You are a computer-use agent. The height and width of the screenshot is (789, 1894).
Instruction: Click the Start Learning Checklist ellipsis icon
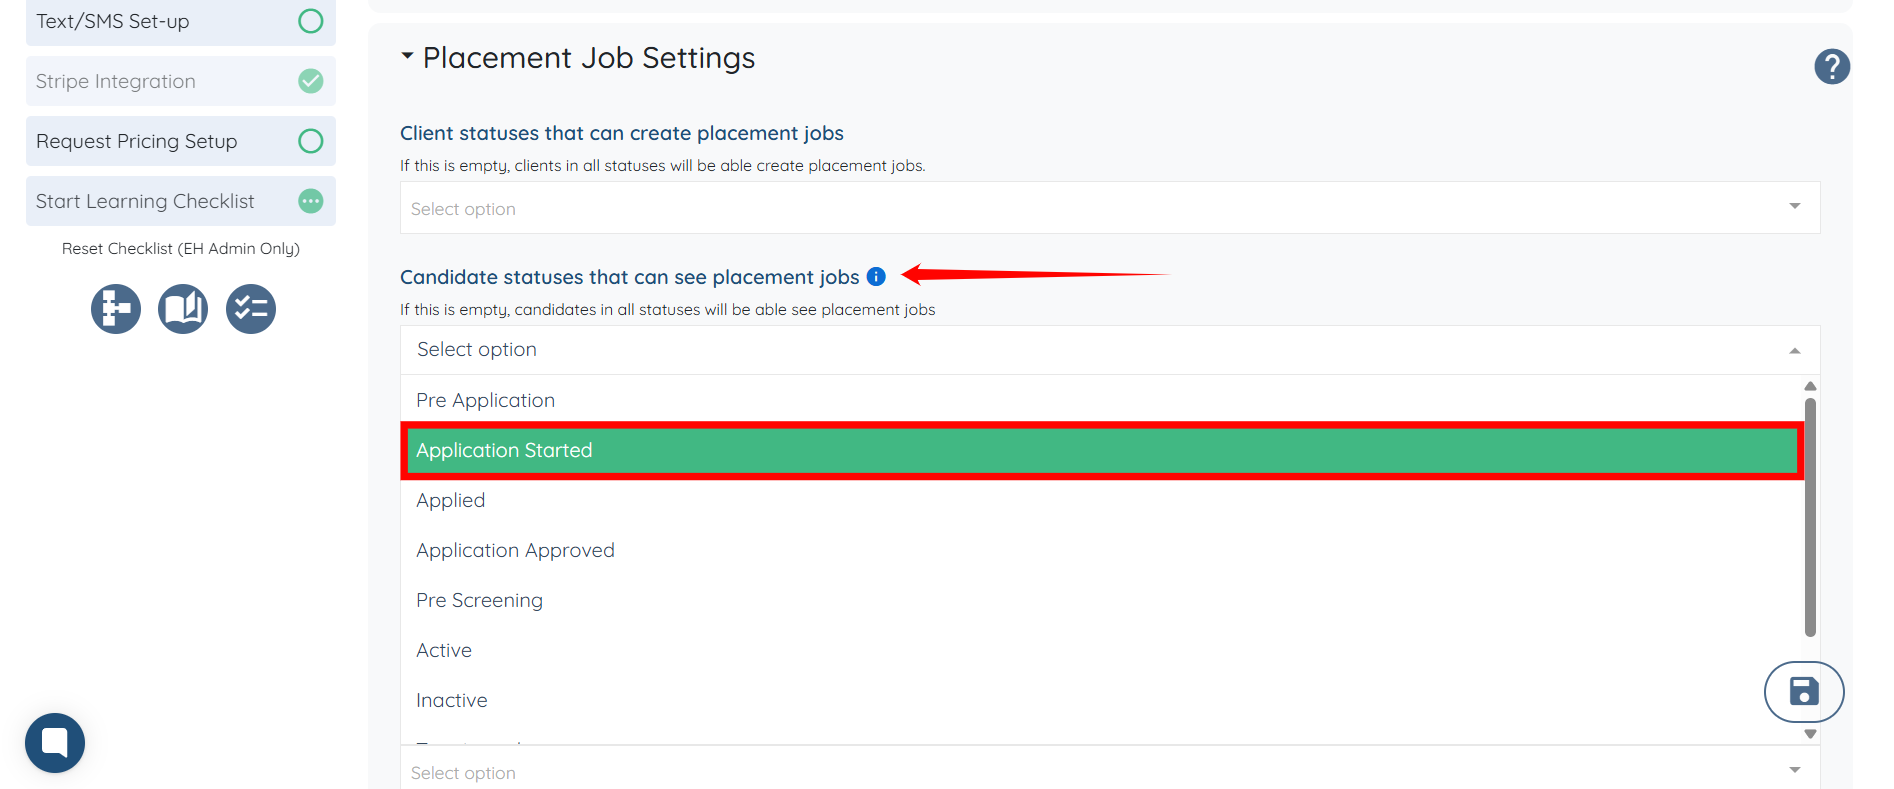(311, 201)
